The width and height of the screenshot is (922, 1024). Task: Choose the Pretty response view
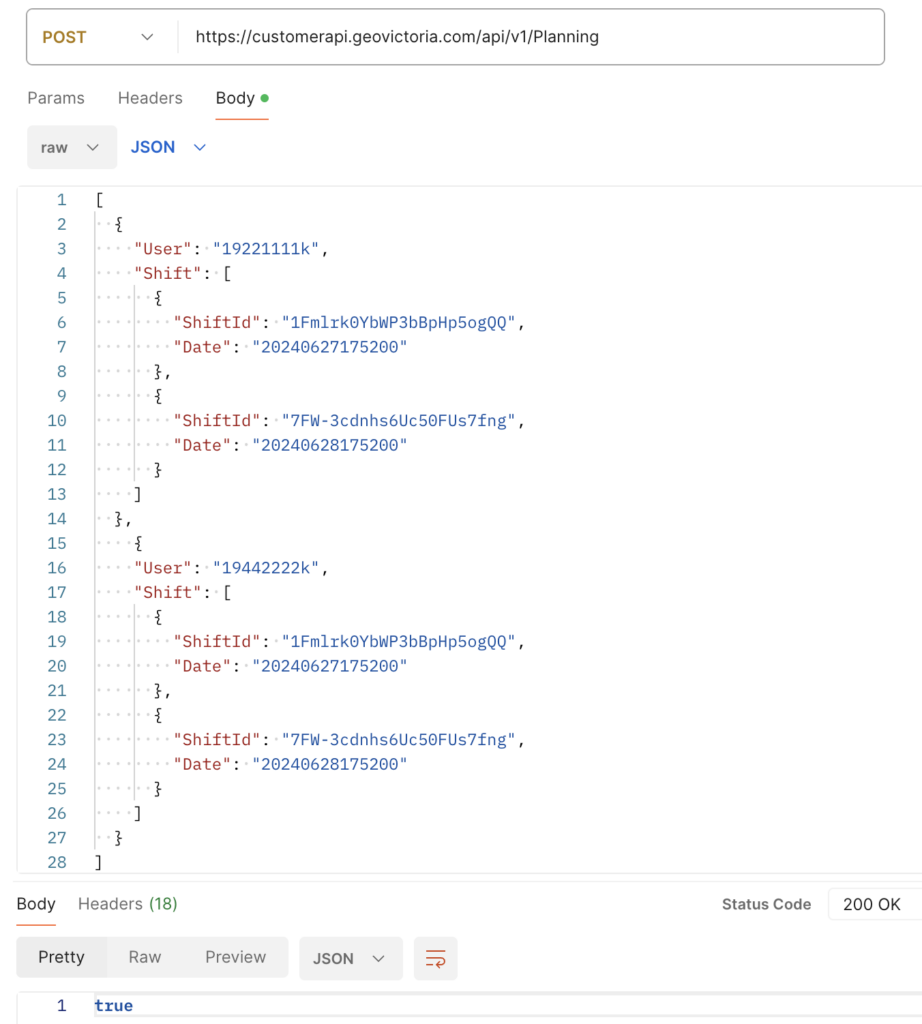point(61,957)
